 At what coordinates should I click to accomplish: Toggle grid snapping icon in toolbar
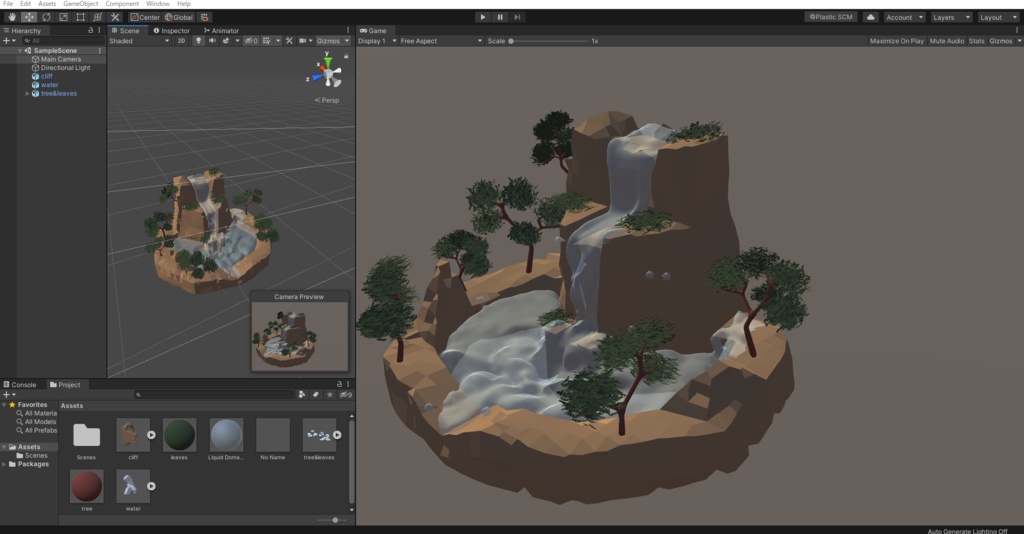[204, 17]
